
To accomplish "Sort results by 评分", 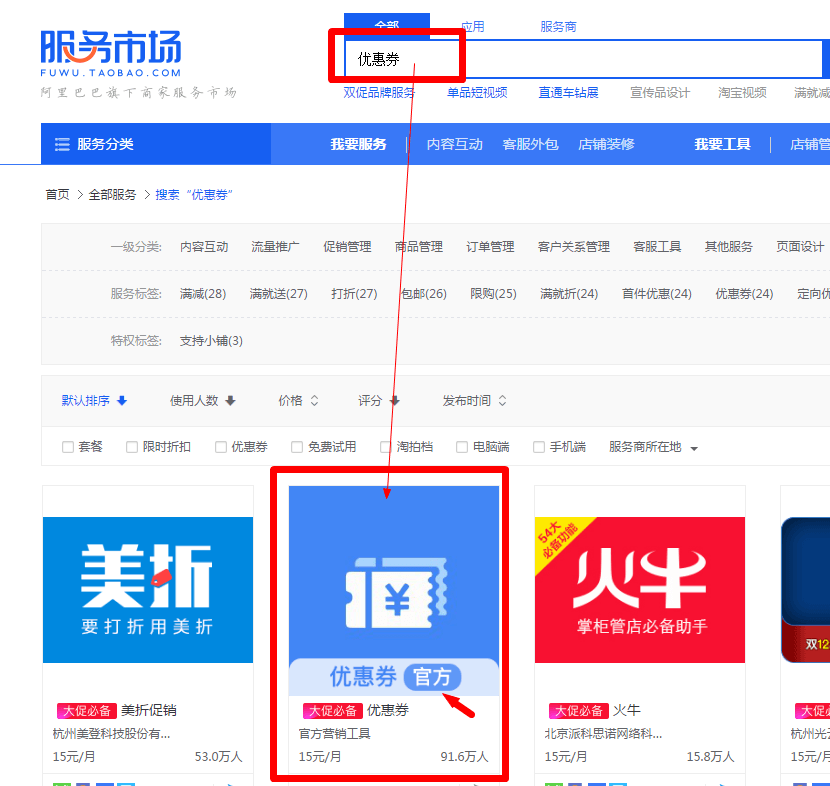I will (378, 401).
